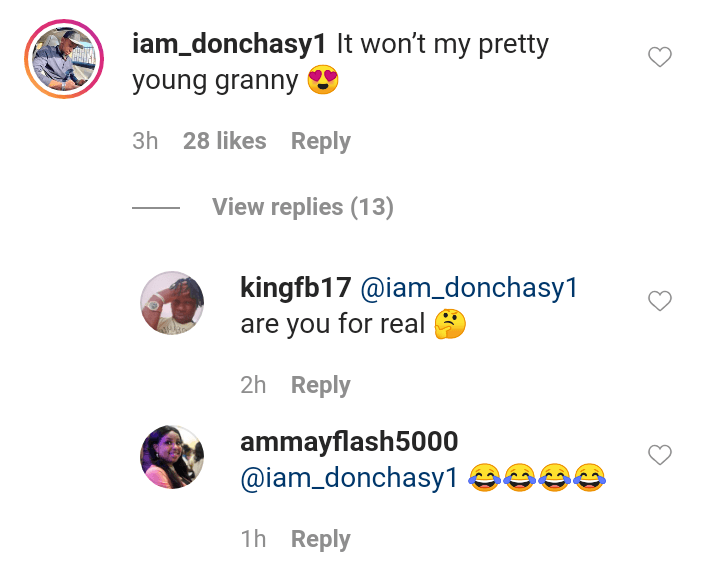
Task: Click the thinking face emoji in kingfb17's reply
Action: [450, 325]
